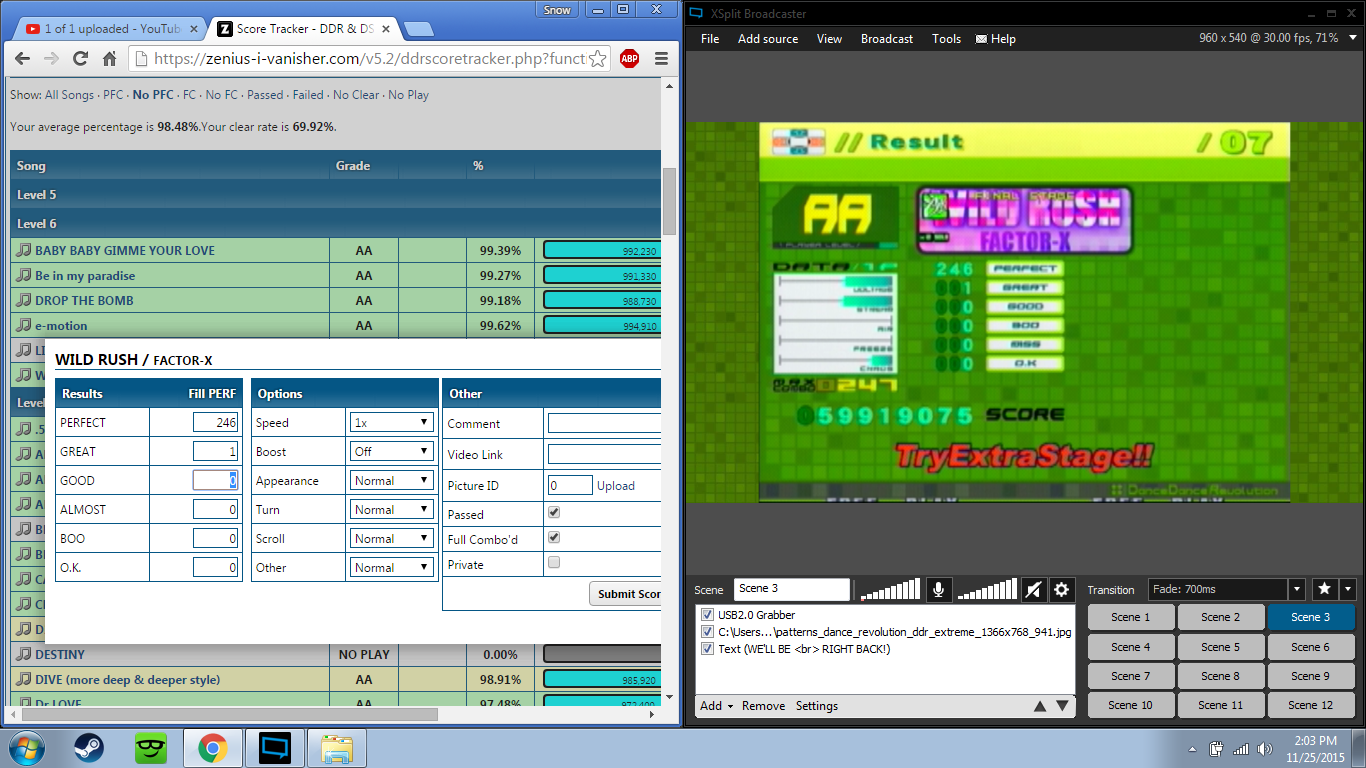Open XSplit Broadcast menu
The height and width of the screenshot is (768, 1366).
click(x=887, y=39)
